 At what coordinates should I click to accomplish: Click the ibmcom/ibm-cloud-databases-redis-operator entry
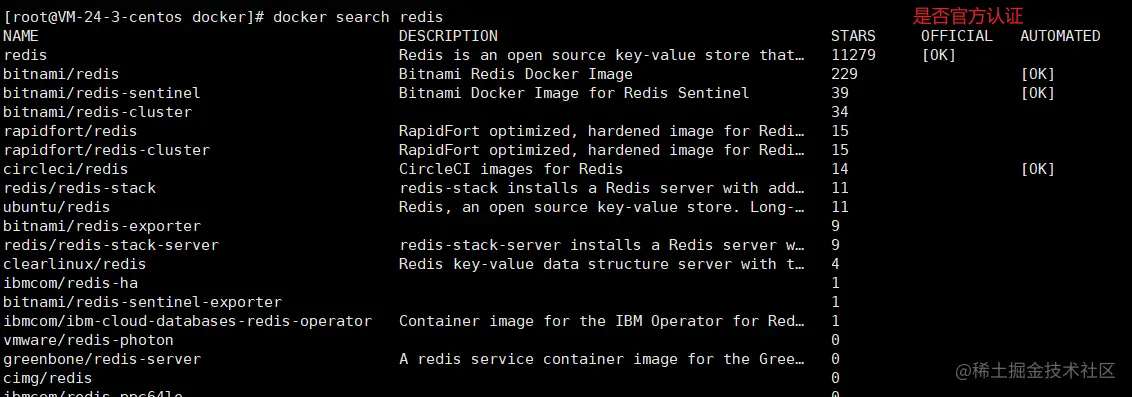pos(188,321)
